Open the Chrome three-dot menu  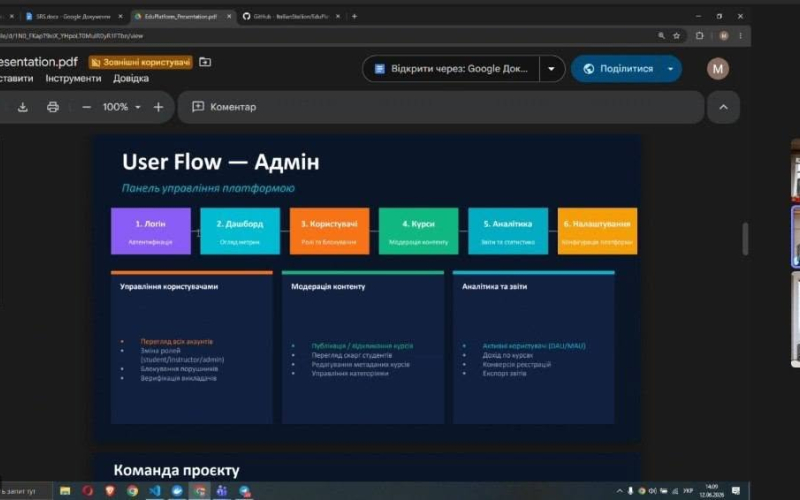click(740, 36)
